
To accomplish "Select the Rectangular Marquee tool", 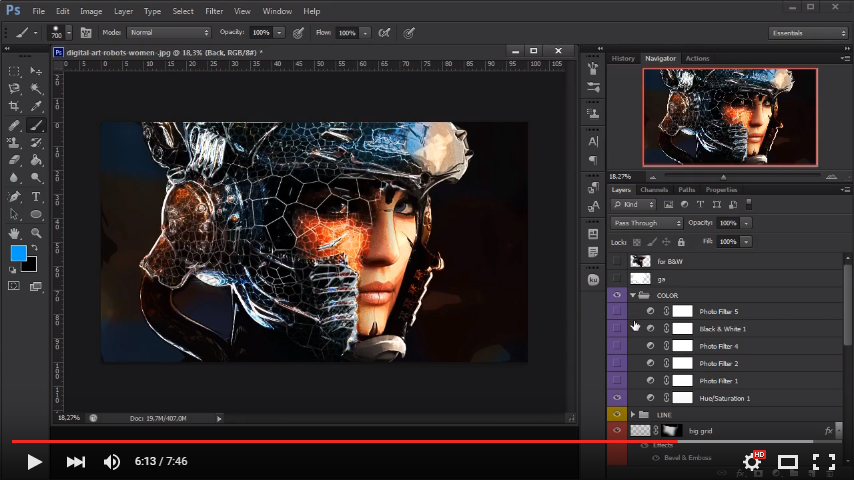I will click(x=14, y=71).
